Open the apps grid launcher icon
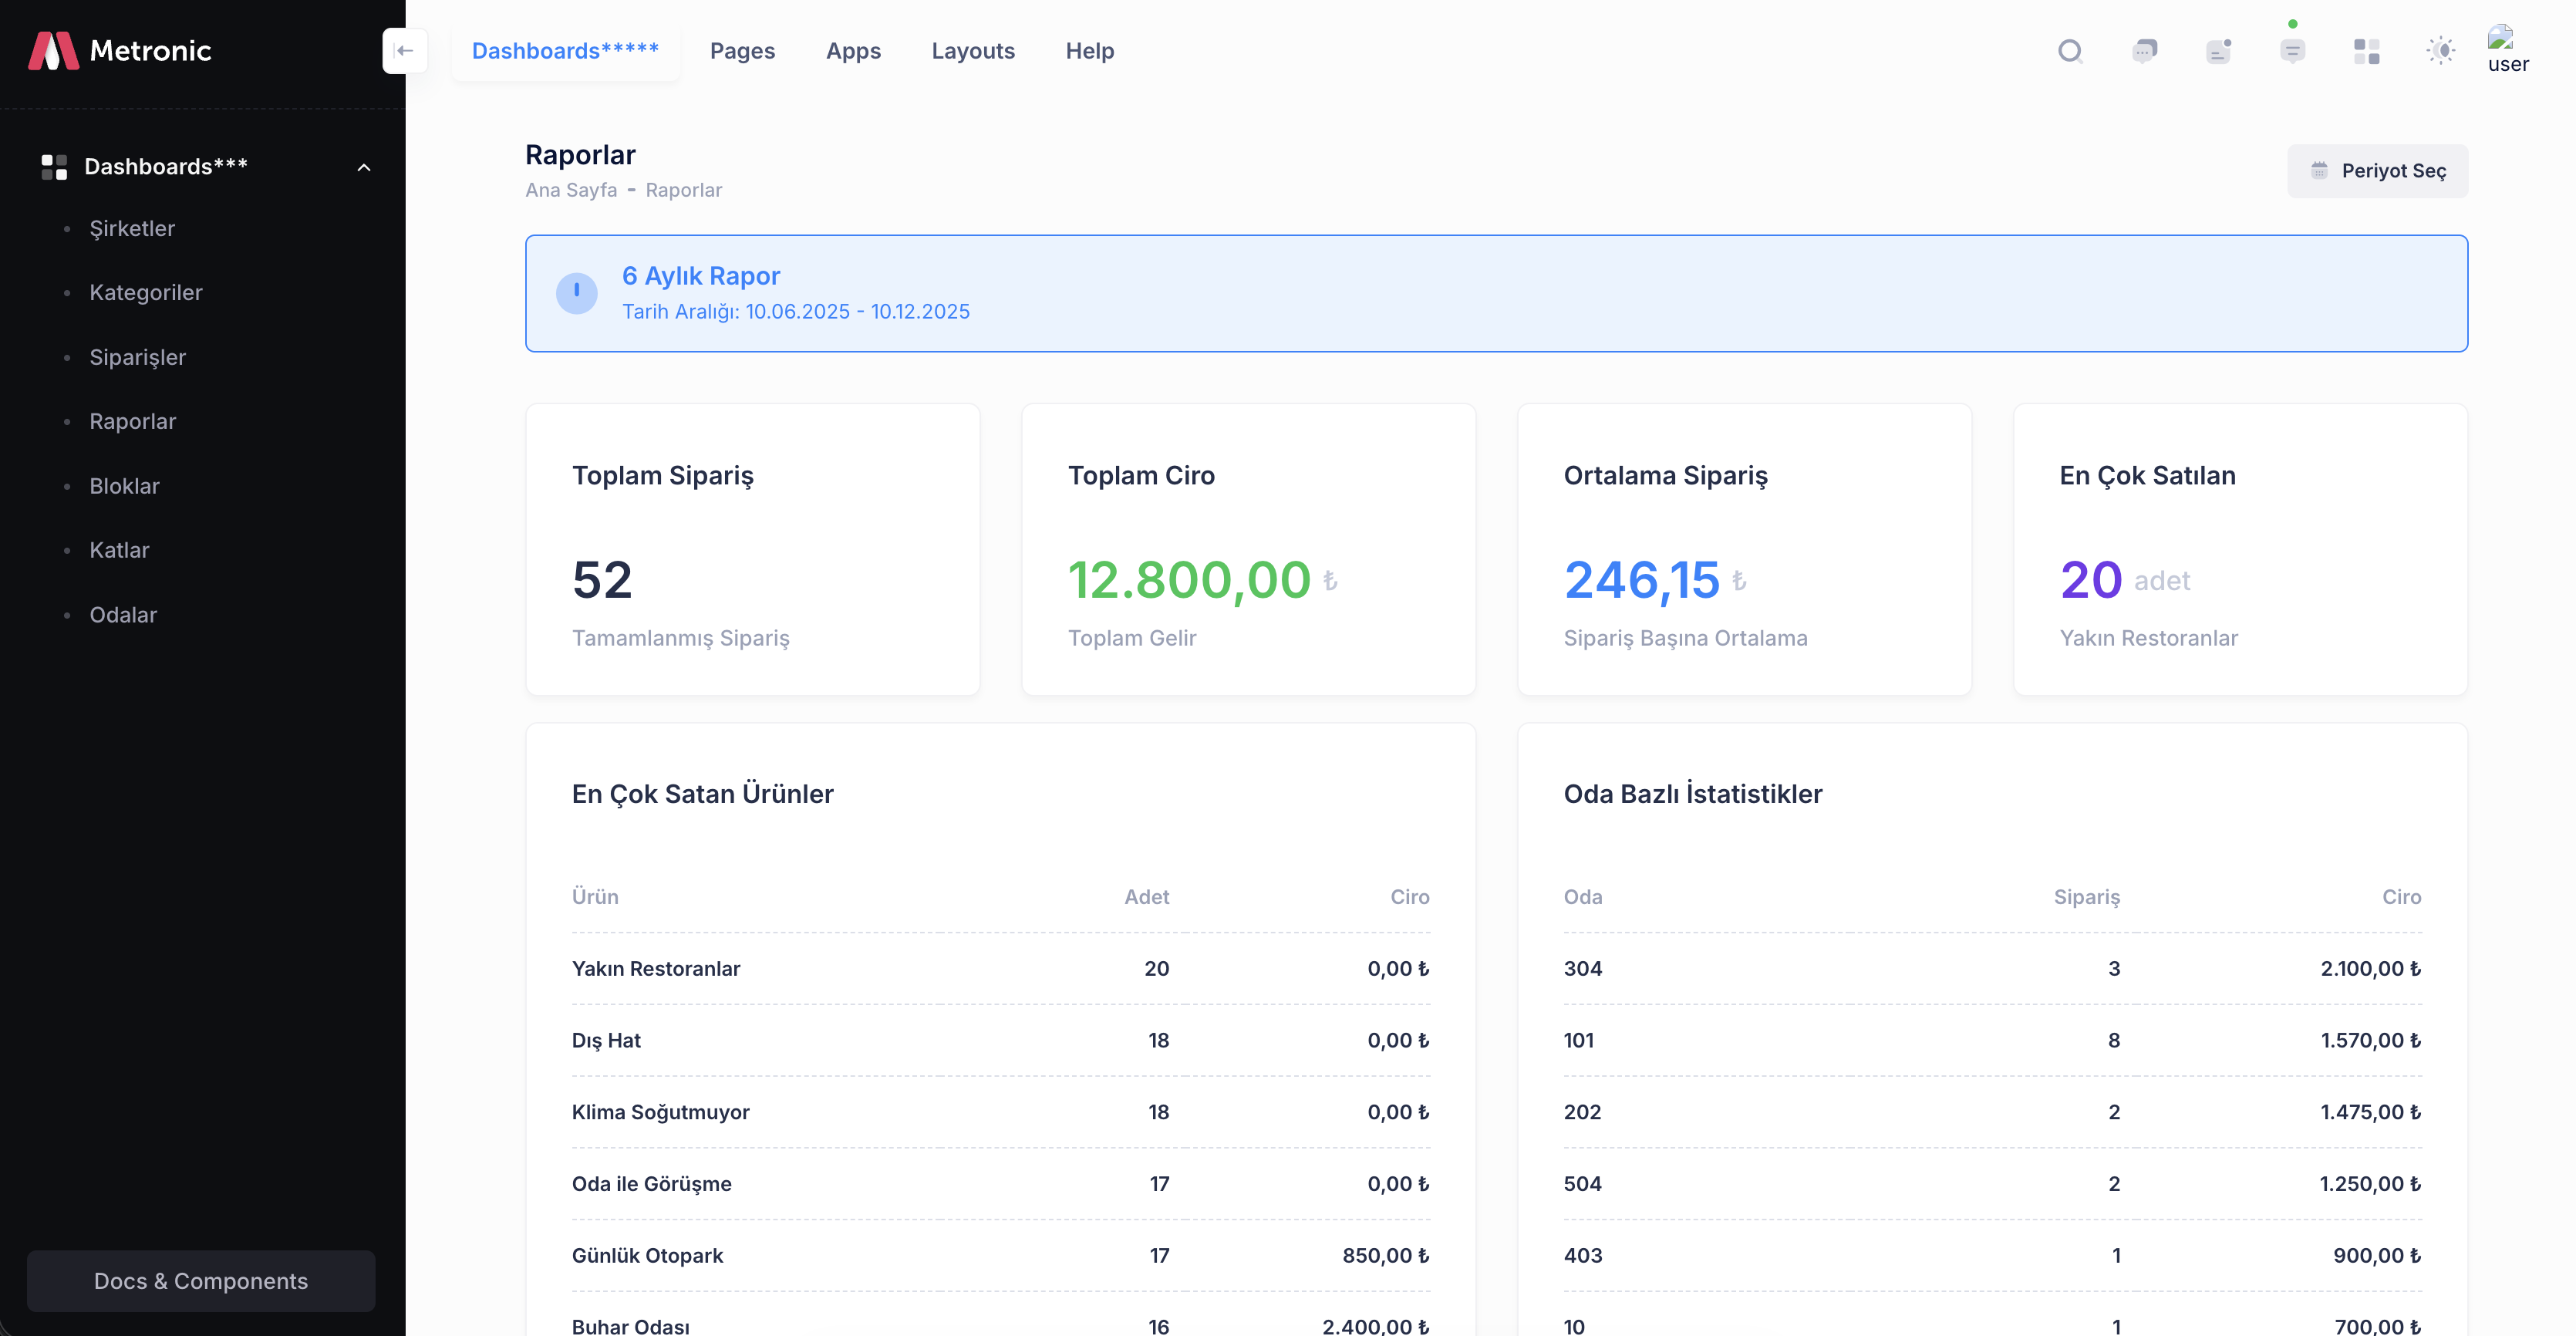 (2366, 51)
